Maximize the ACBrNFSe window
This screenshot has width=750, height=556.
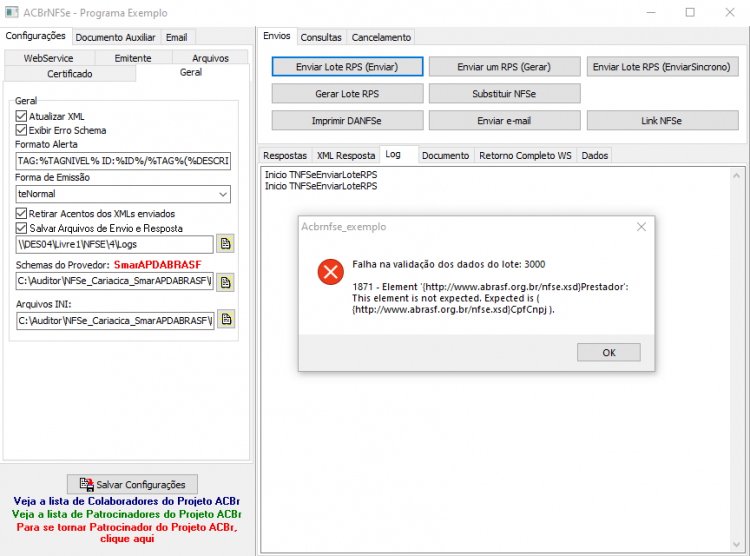(x=690, y=12)
